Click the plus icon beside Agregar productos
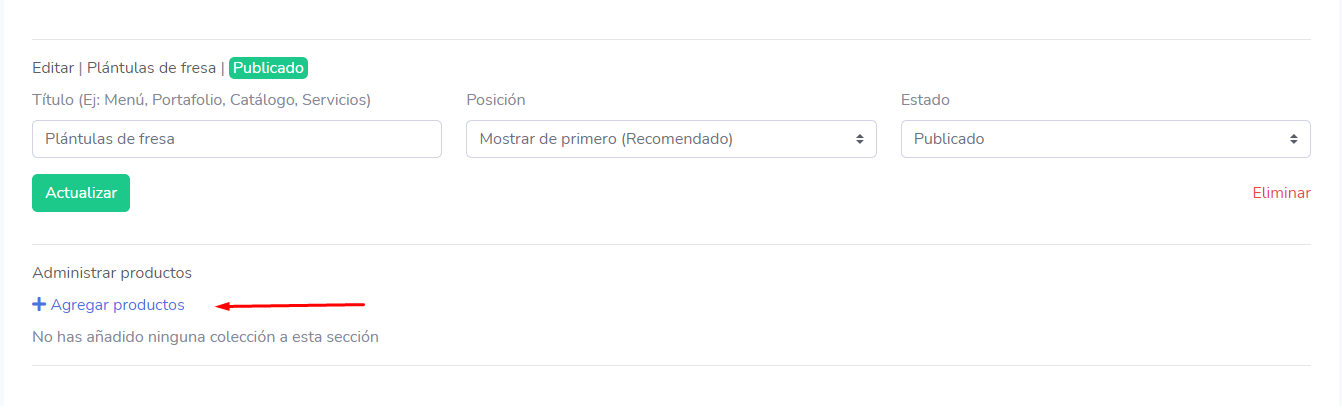1342x414 pixels. 39,305
